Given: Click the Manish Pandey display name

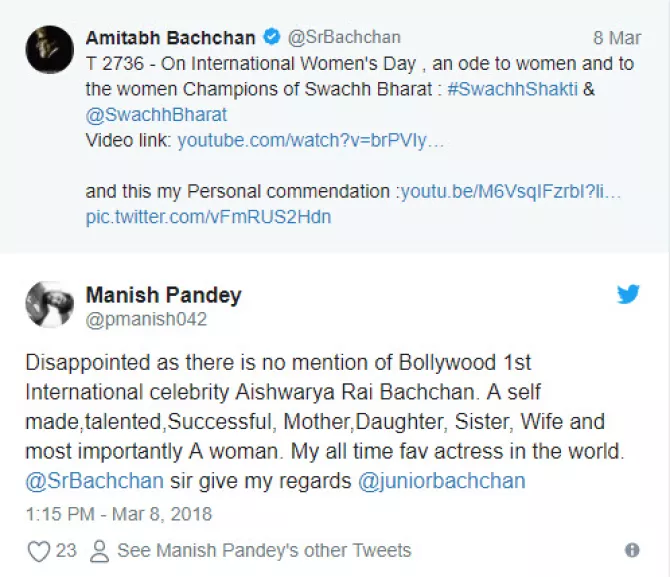Looking at the screenshot, I should [x=163, y=295].
